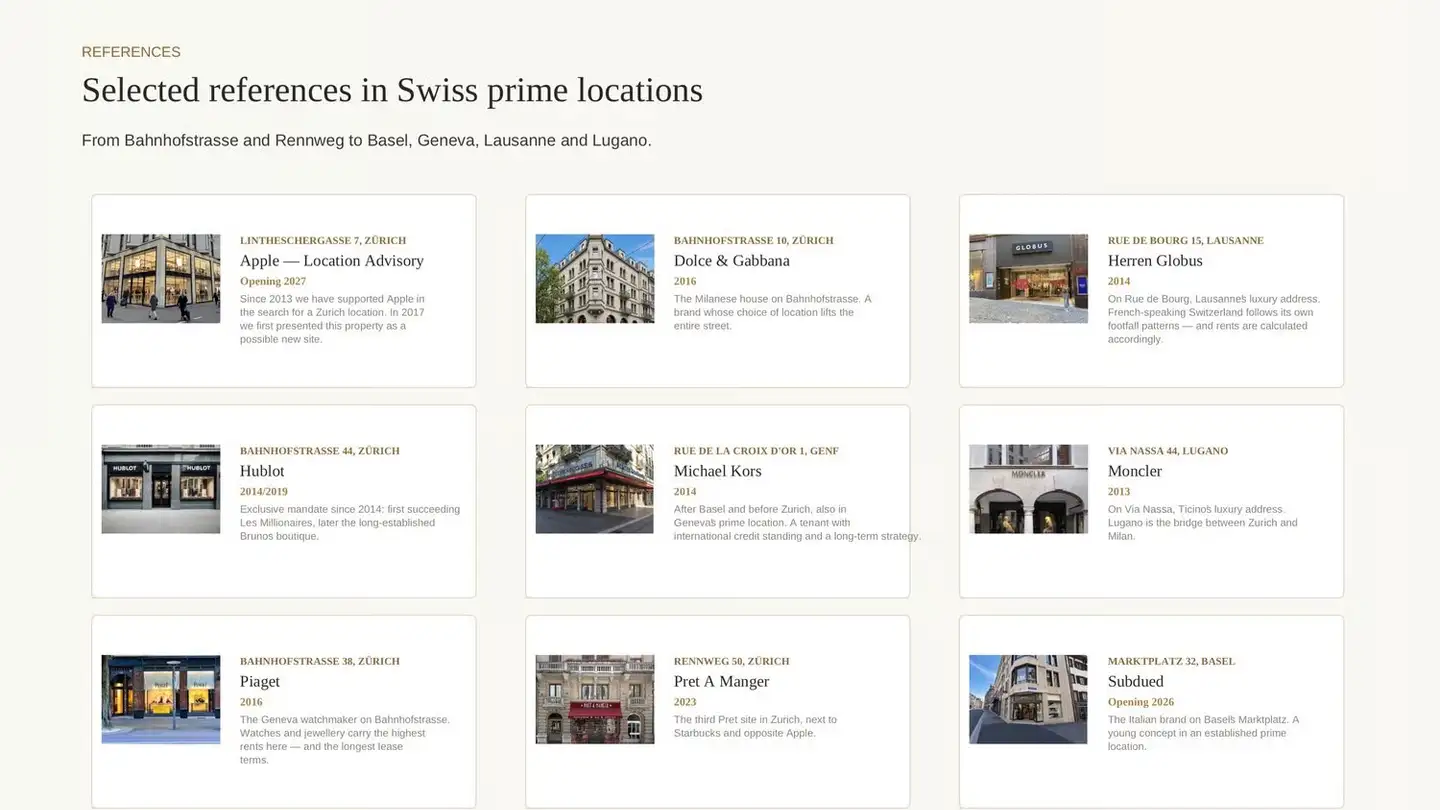Select the 'Herren Globus' card title
Image resolution: width=1440 pixels, height=810 pixels.
click(x=1155, y=261)
